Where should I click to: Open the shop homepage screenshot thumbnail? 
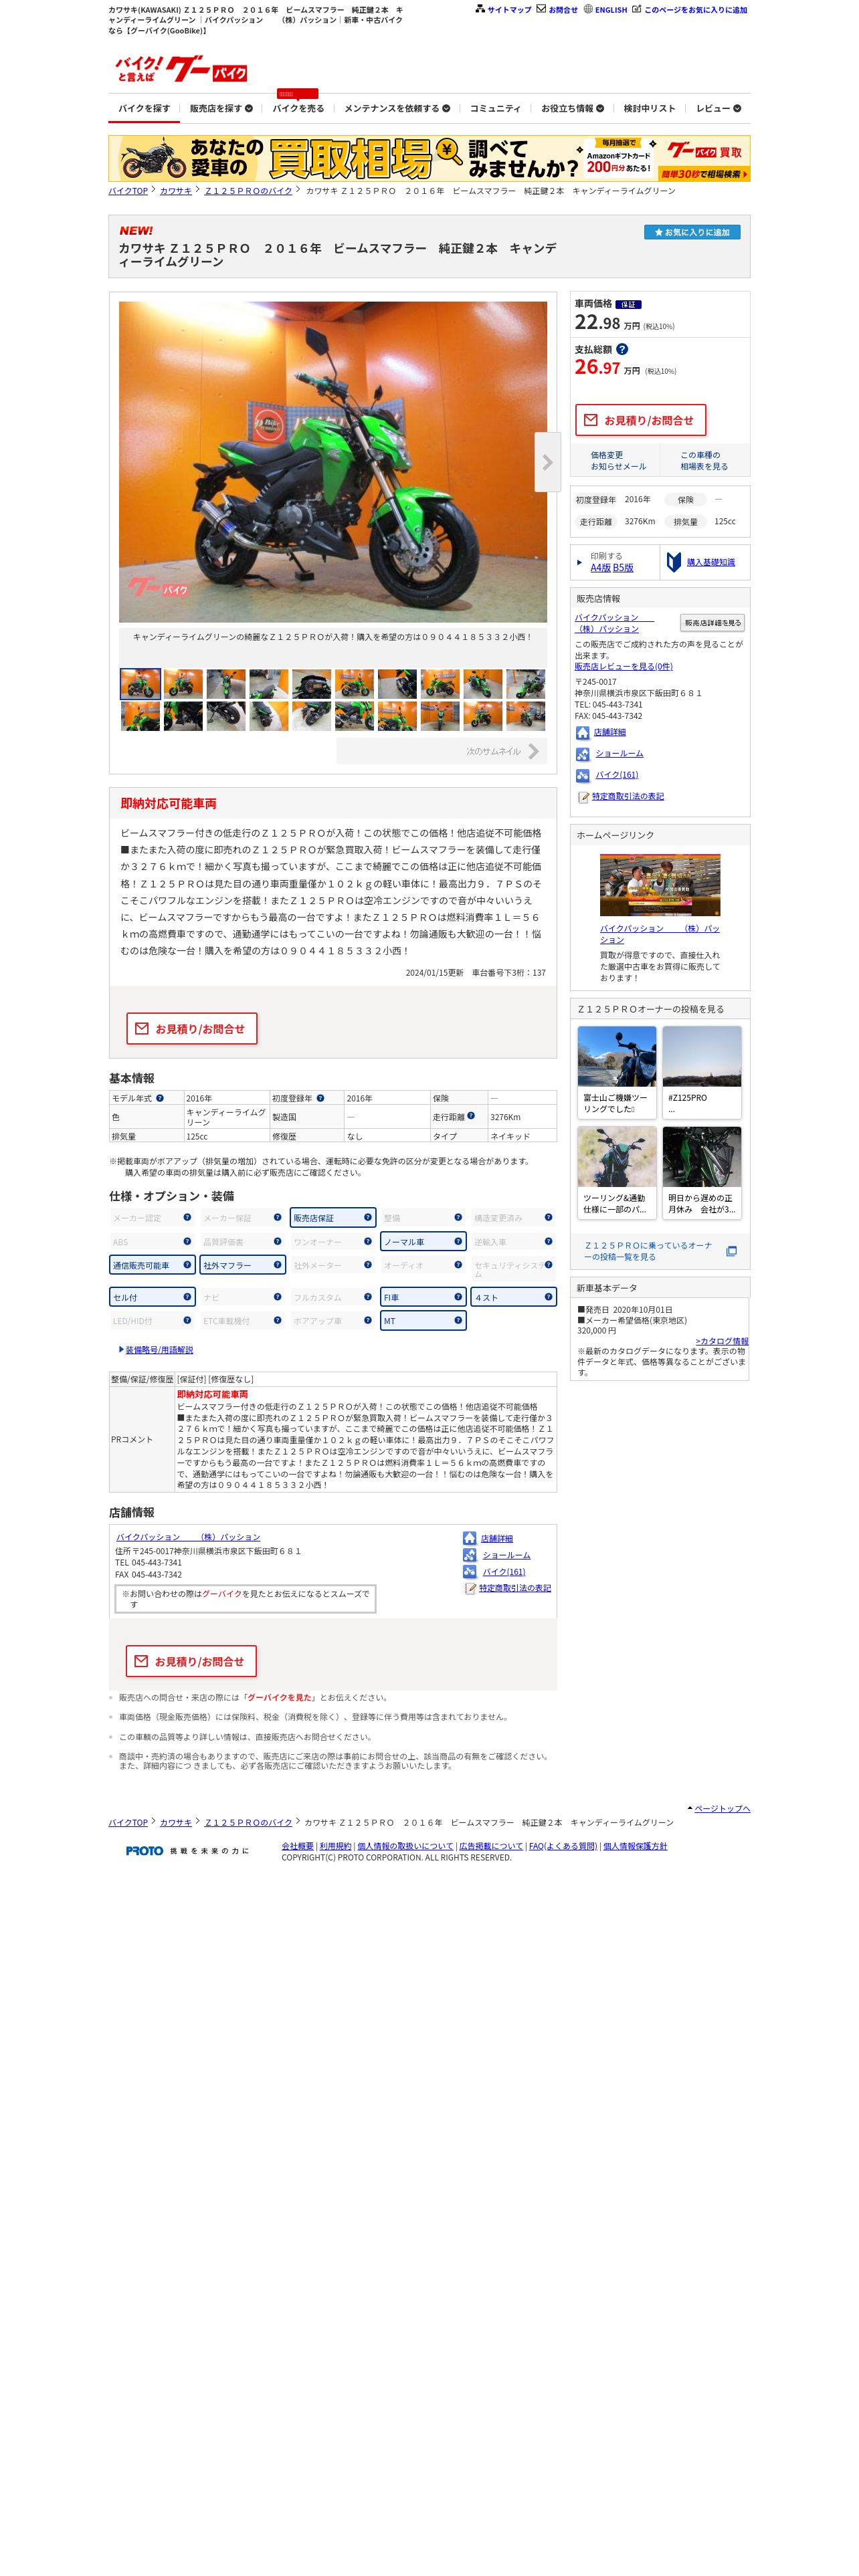tap(660, 885)
